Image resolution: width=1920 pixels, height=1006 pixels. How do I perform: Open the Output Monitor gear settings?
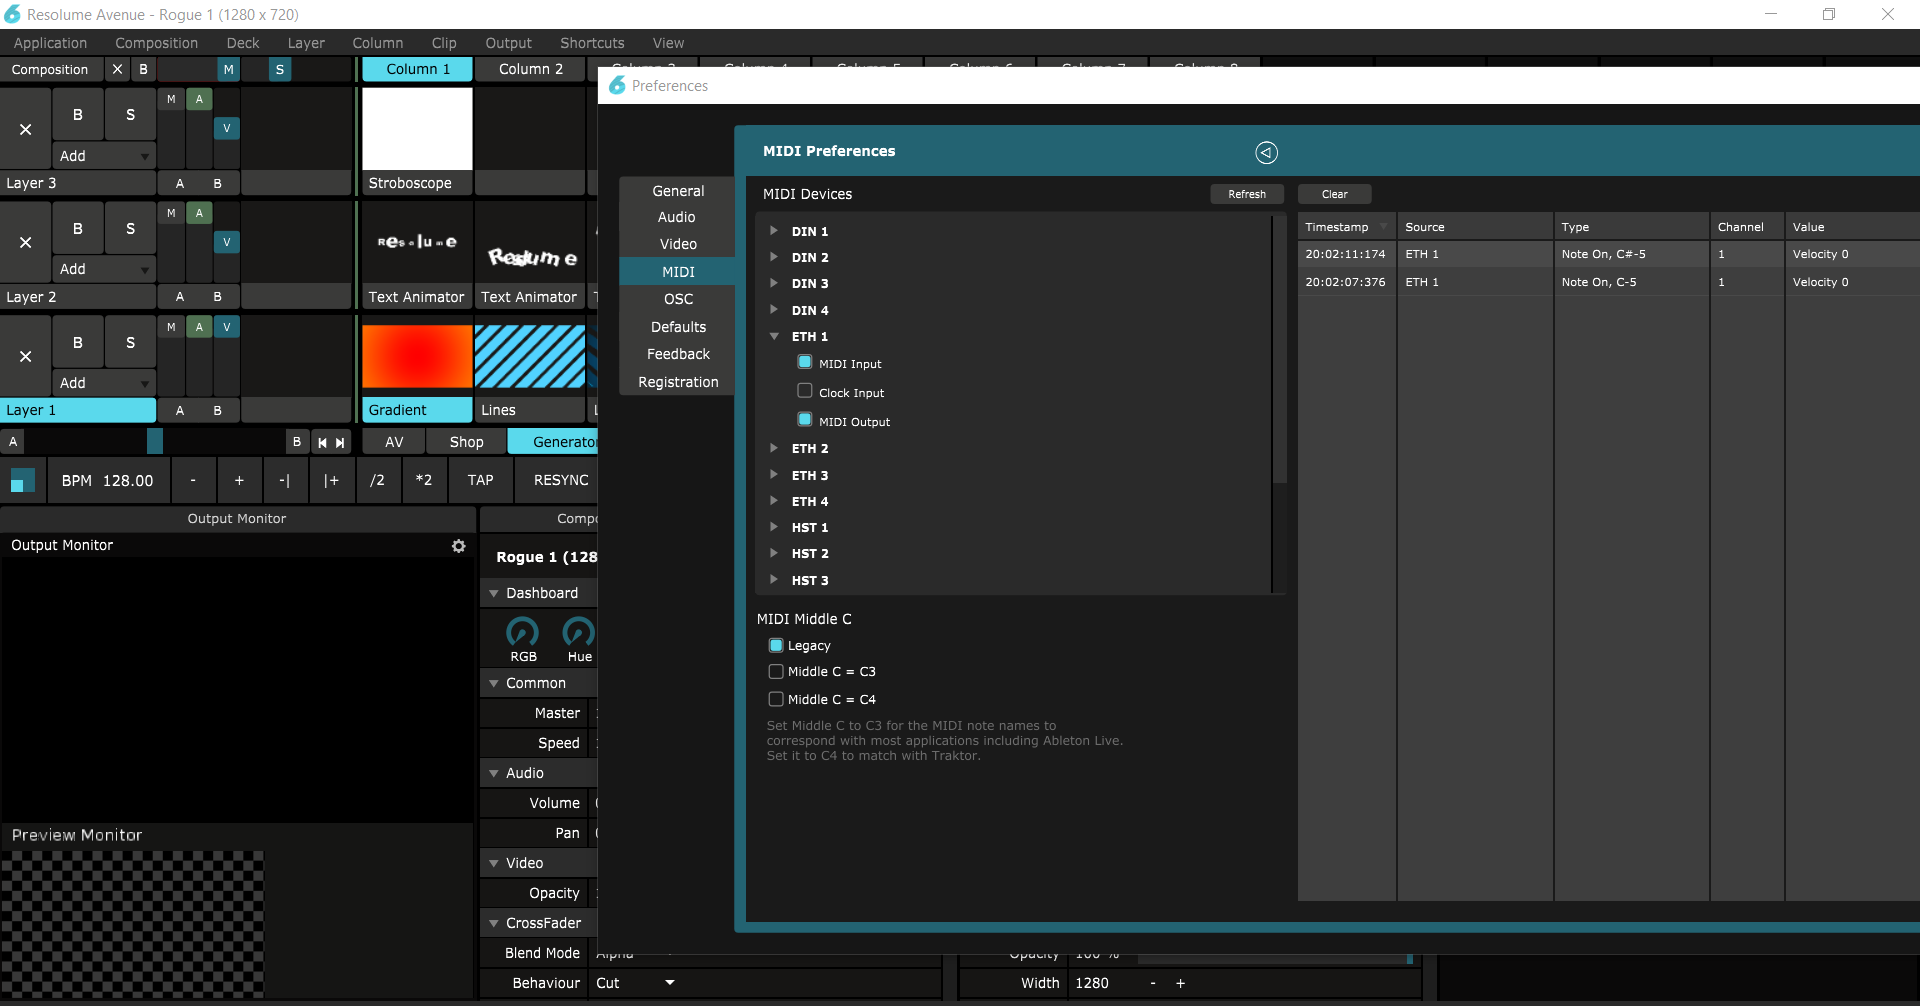click(x=458, y=546)
